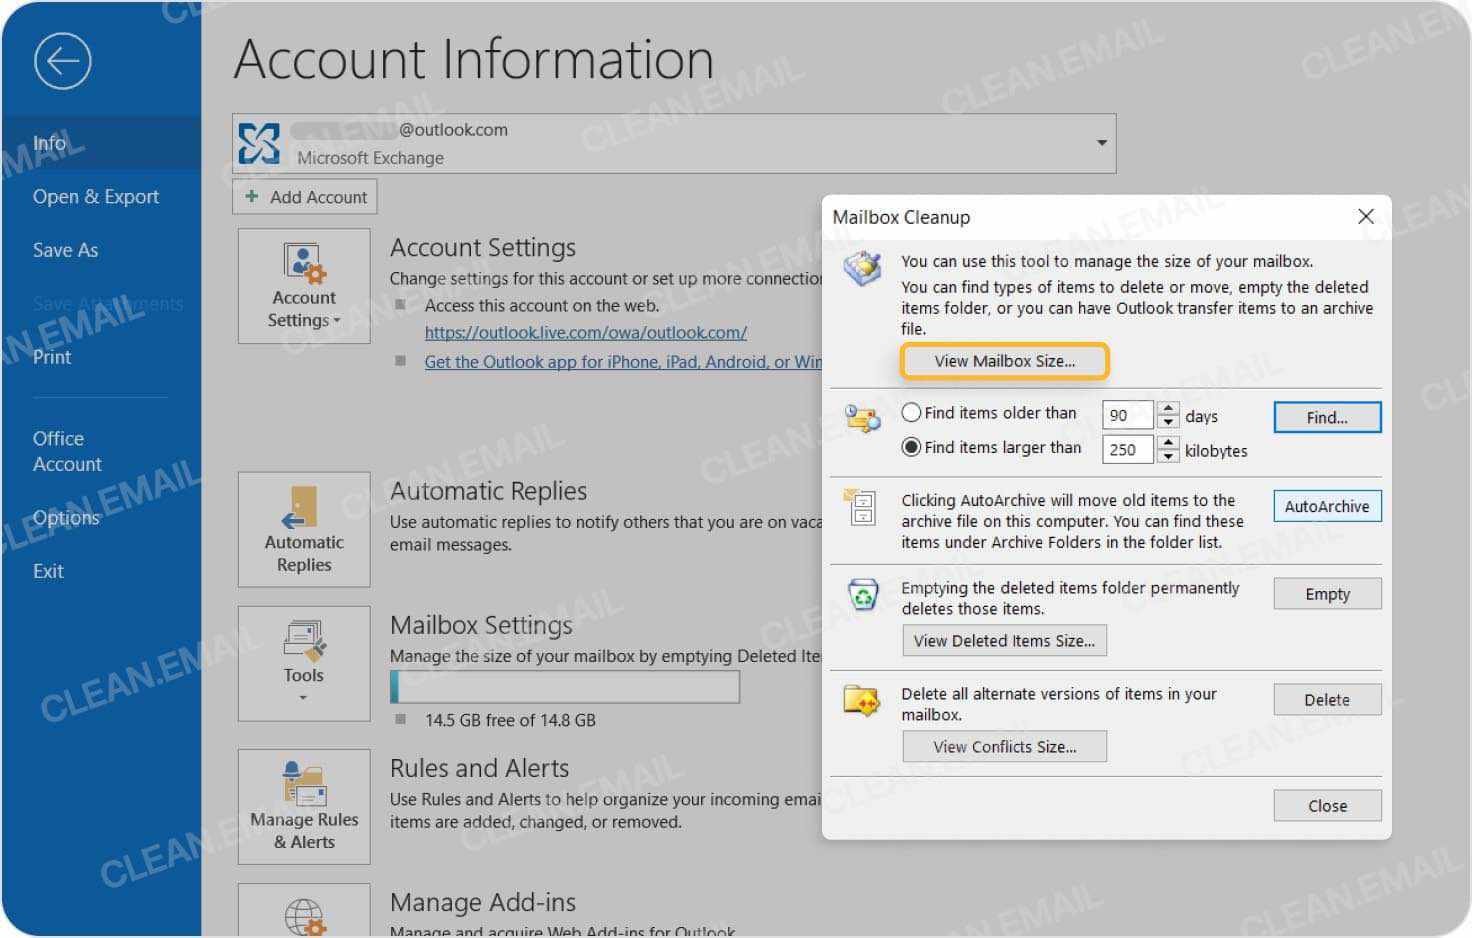Select Office Account from the sidebar
1472x938 pixels.
tap(67, 450)
